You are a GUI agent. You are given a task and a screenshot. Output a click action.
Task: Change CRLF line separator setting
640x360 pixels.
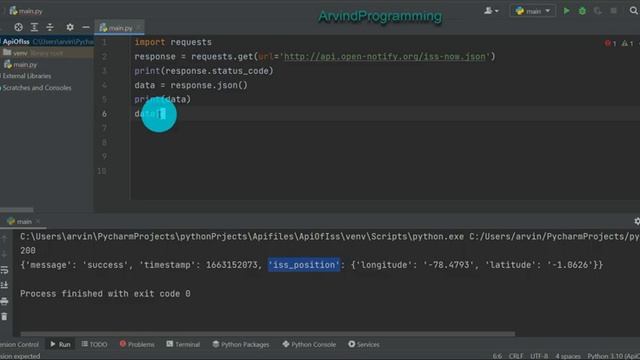[516, 356]
